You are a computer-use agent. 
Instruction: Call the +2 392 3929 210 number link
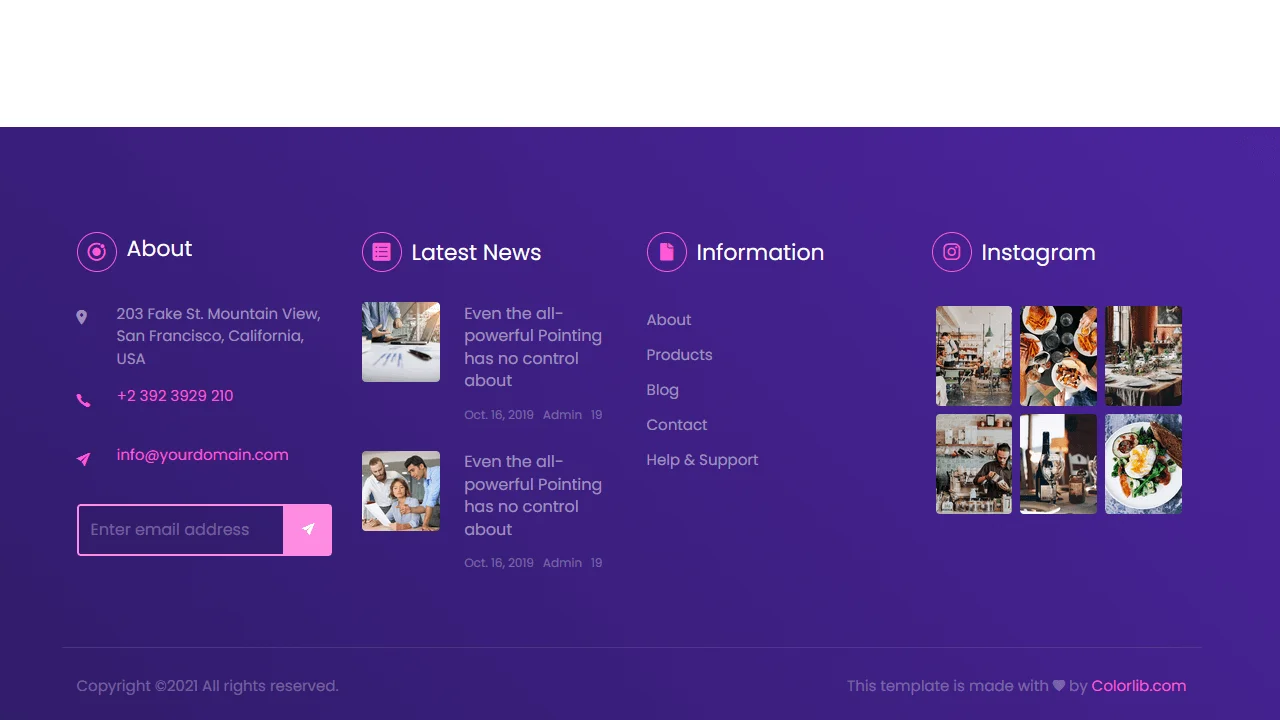click(x=174, y=395)
